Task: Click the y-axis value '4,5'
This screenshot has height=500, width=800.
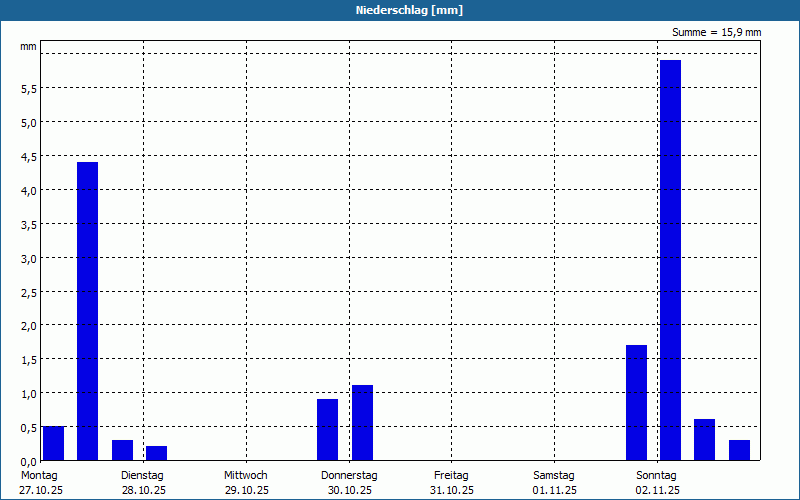Action: (29, 157)
